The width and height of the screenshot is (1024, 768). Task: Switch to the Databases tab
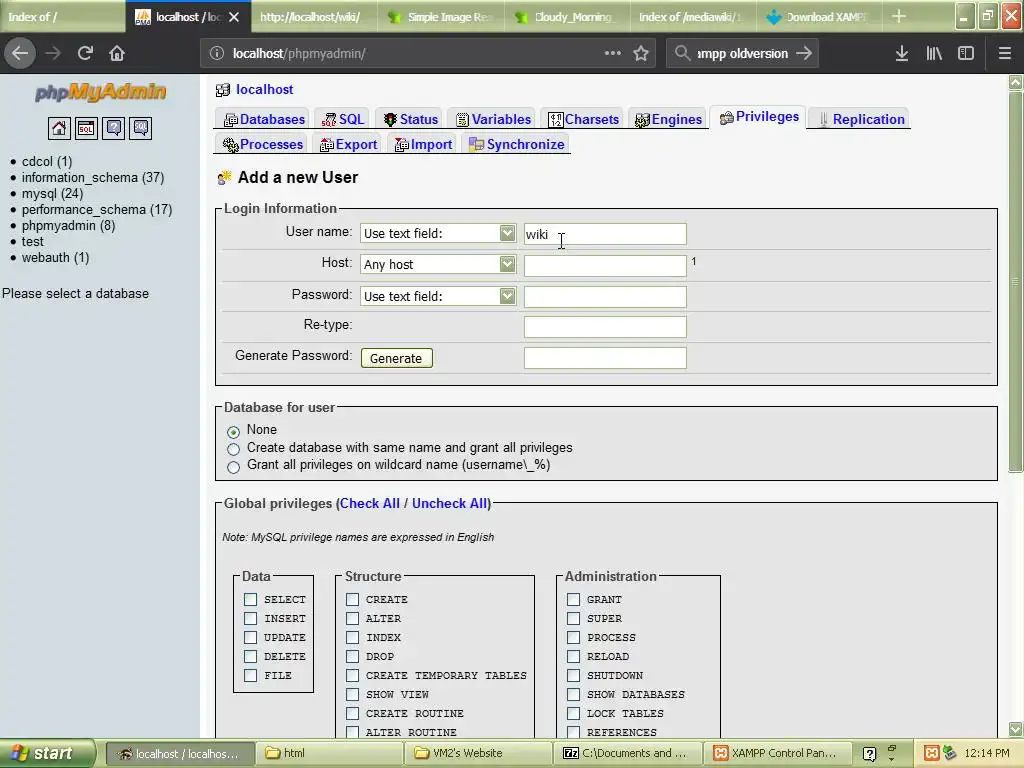(x=264, y=119)
